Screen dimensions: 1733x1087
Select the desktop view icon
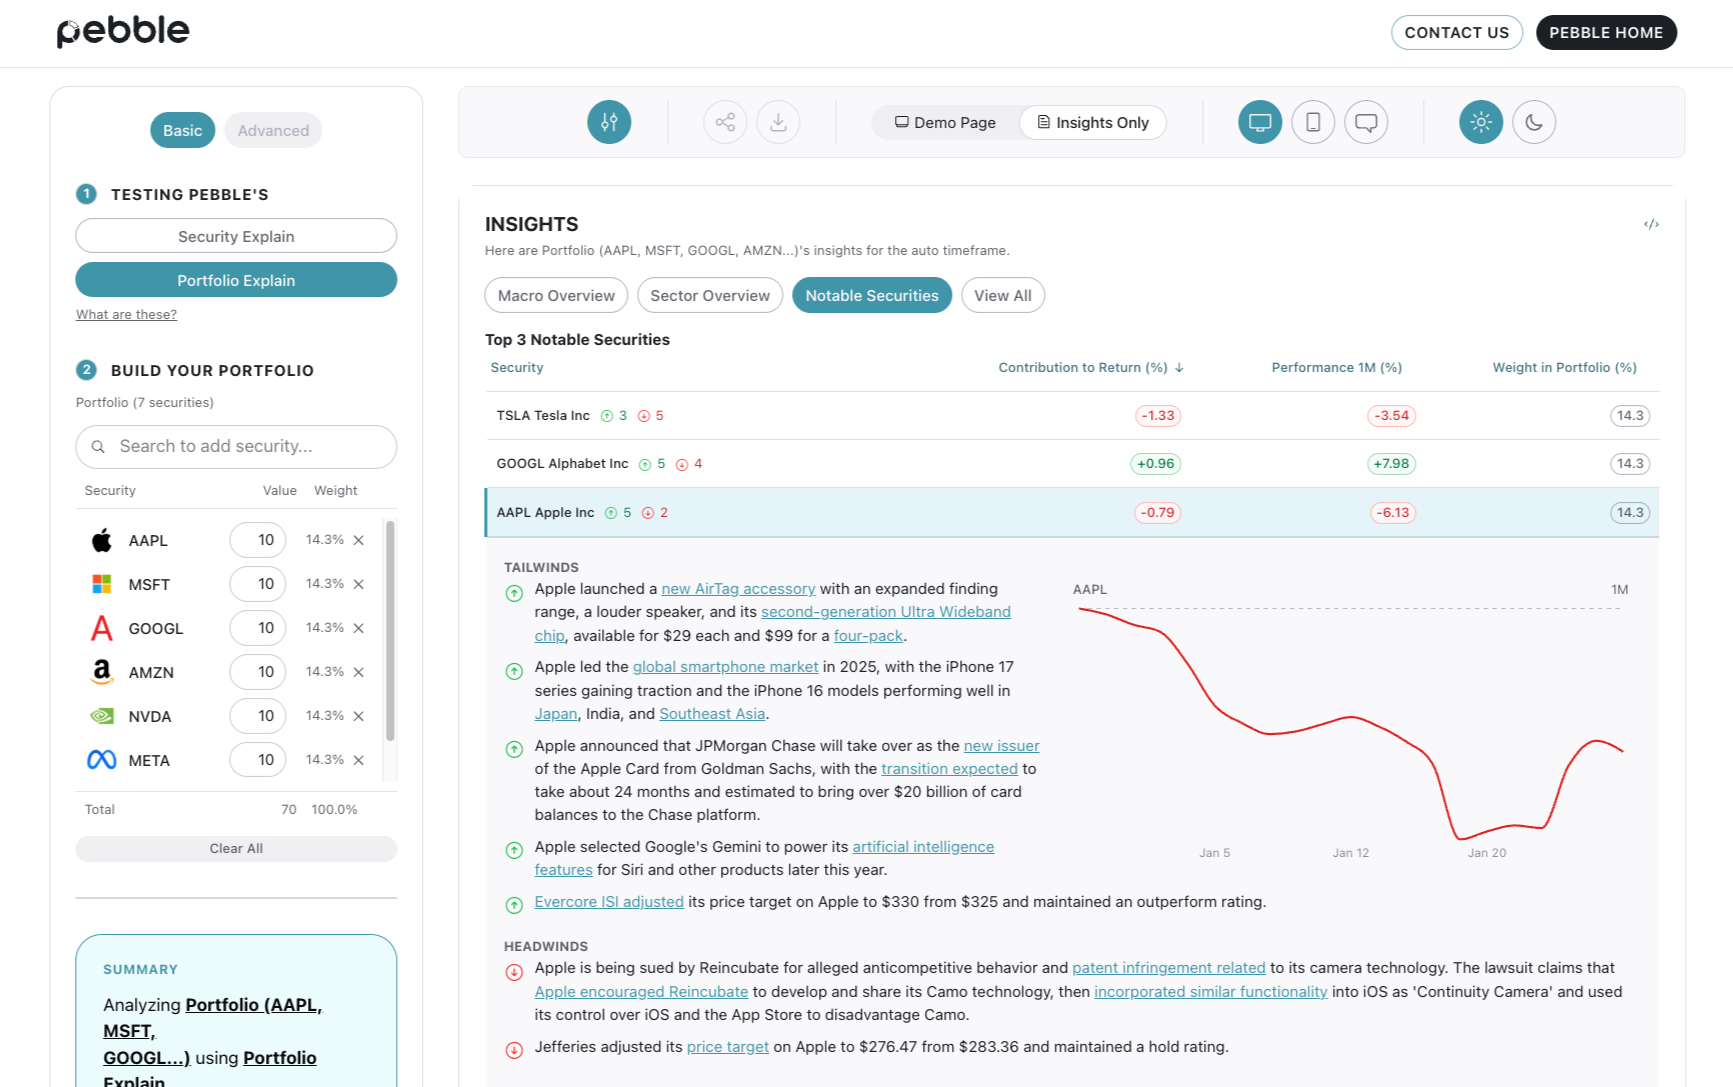click(x=1260, y=122)
